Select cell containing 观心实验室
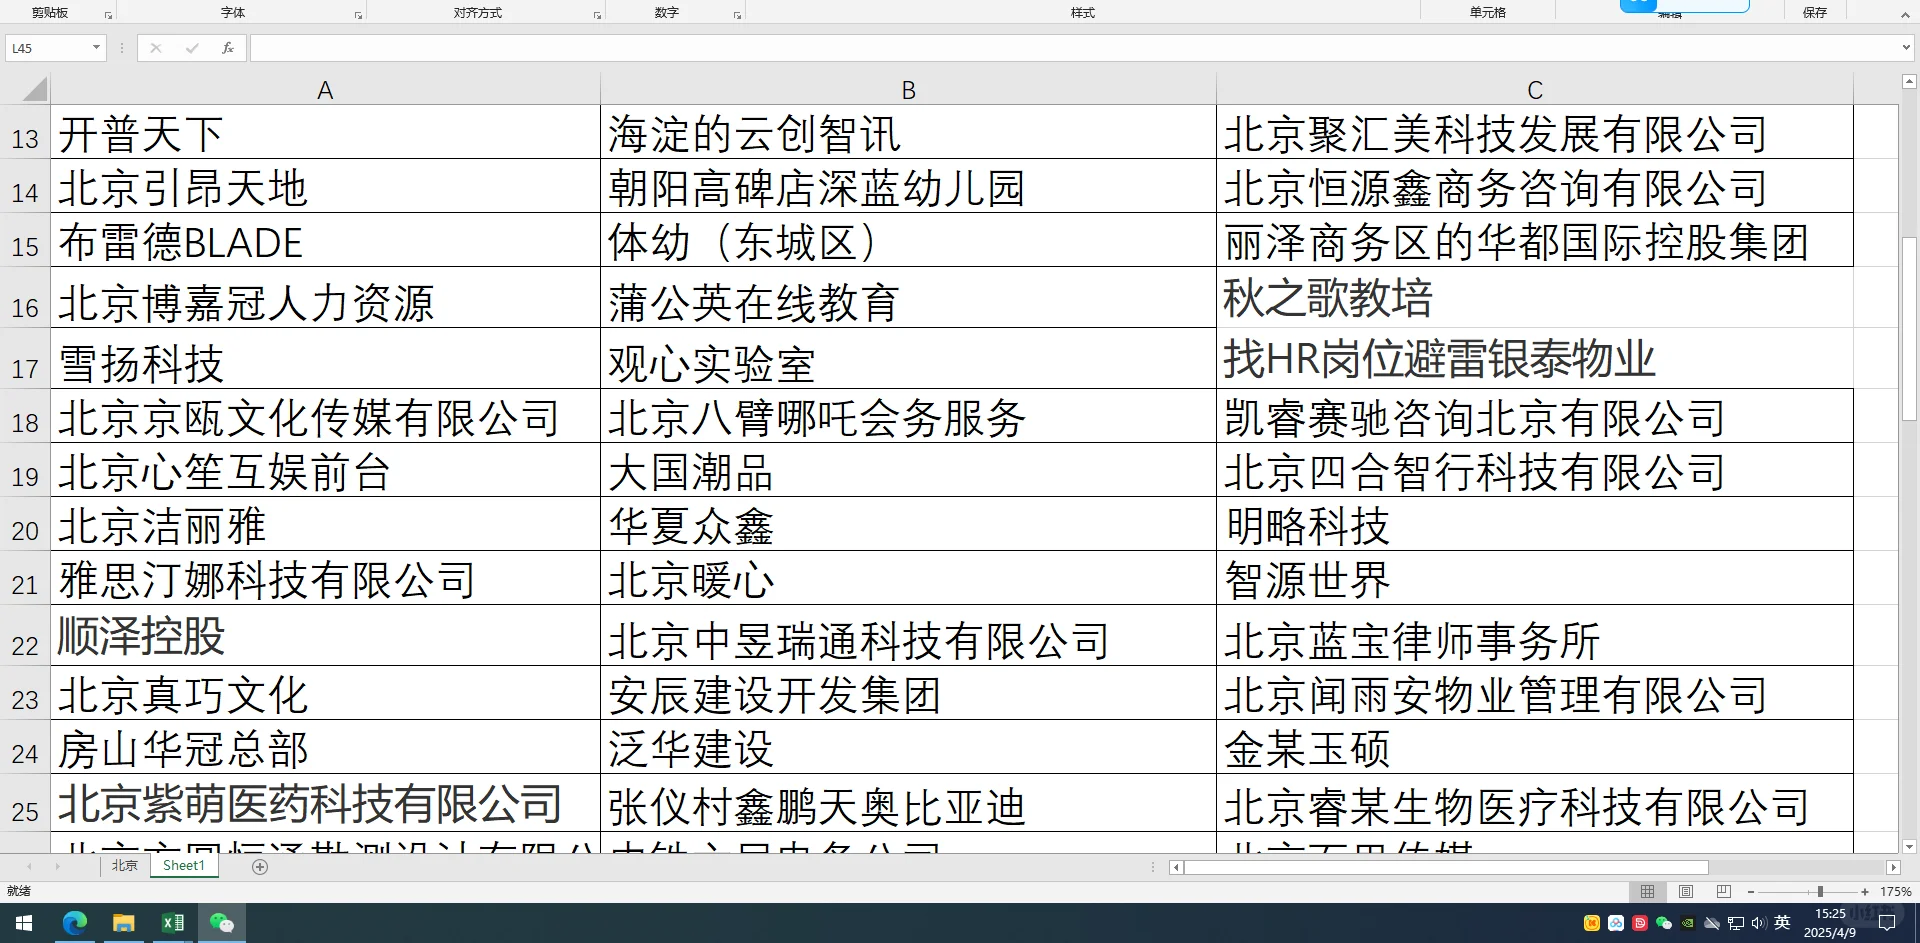1920x943 pixels. [908, 360]
